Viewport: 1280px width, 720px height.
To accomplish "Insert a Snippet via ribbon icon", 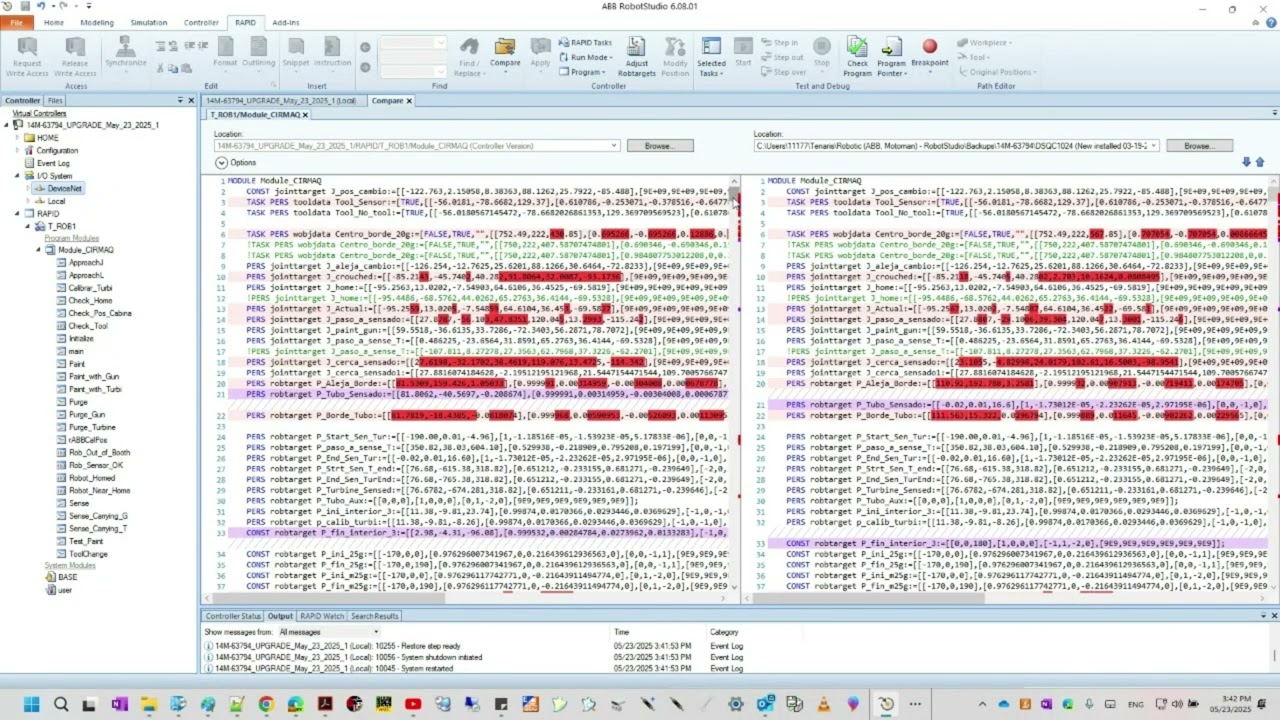I will point(296,46).
